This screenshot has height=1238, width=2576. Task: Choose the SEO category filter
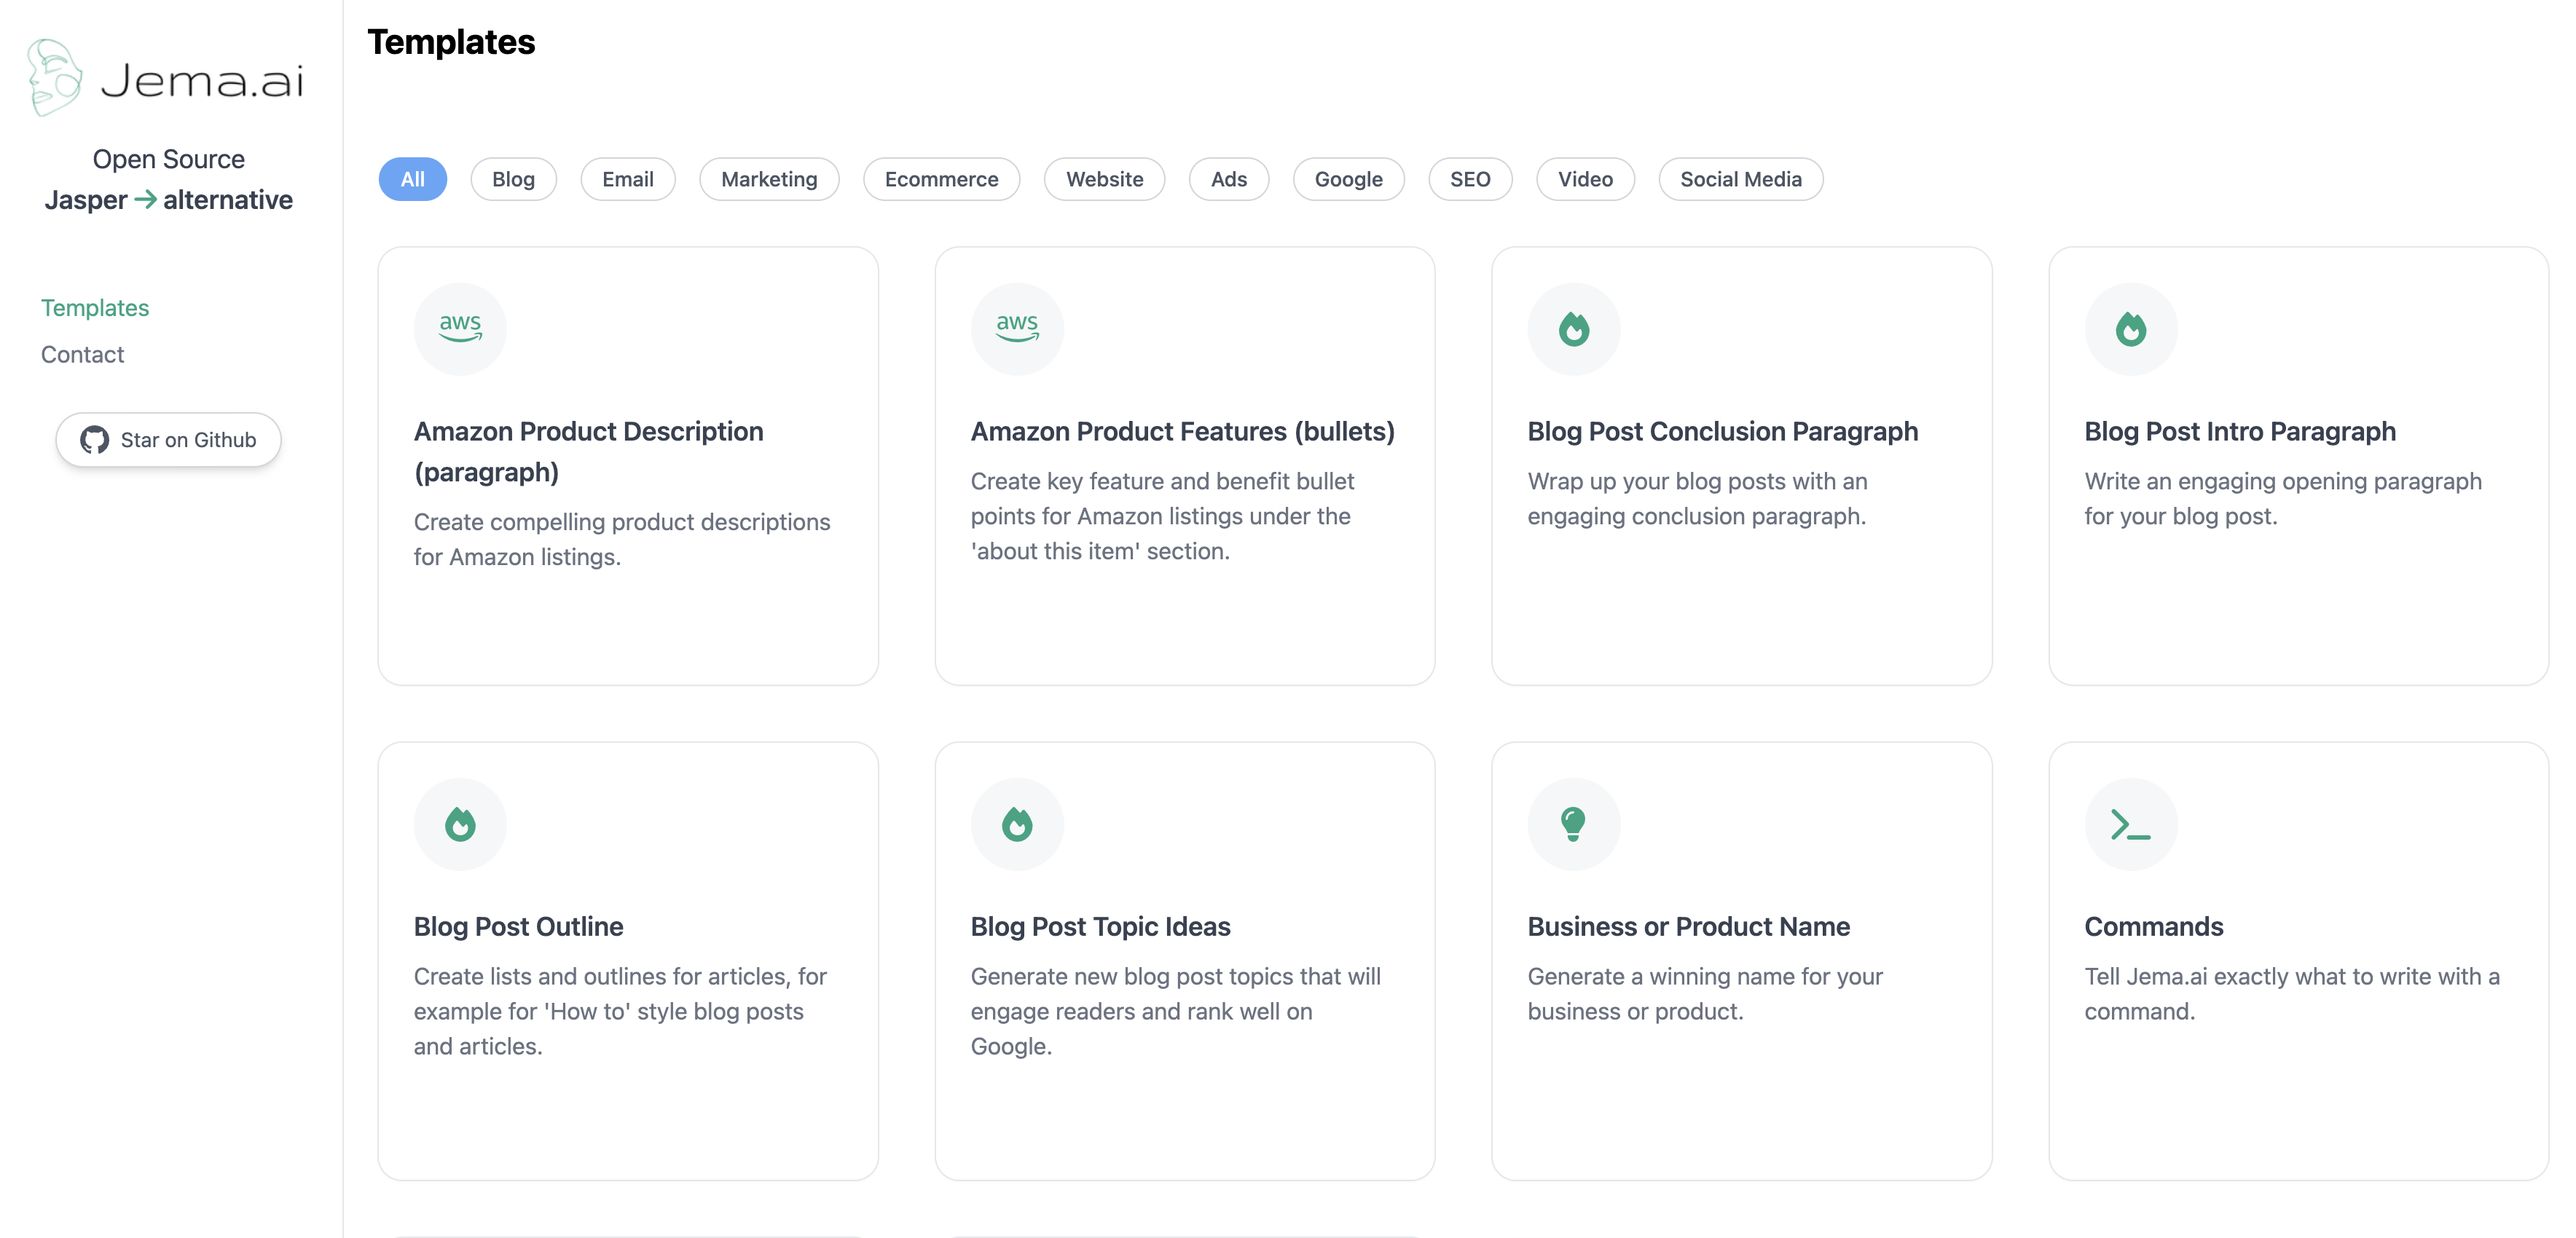click(1469, 179)
